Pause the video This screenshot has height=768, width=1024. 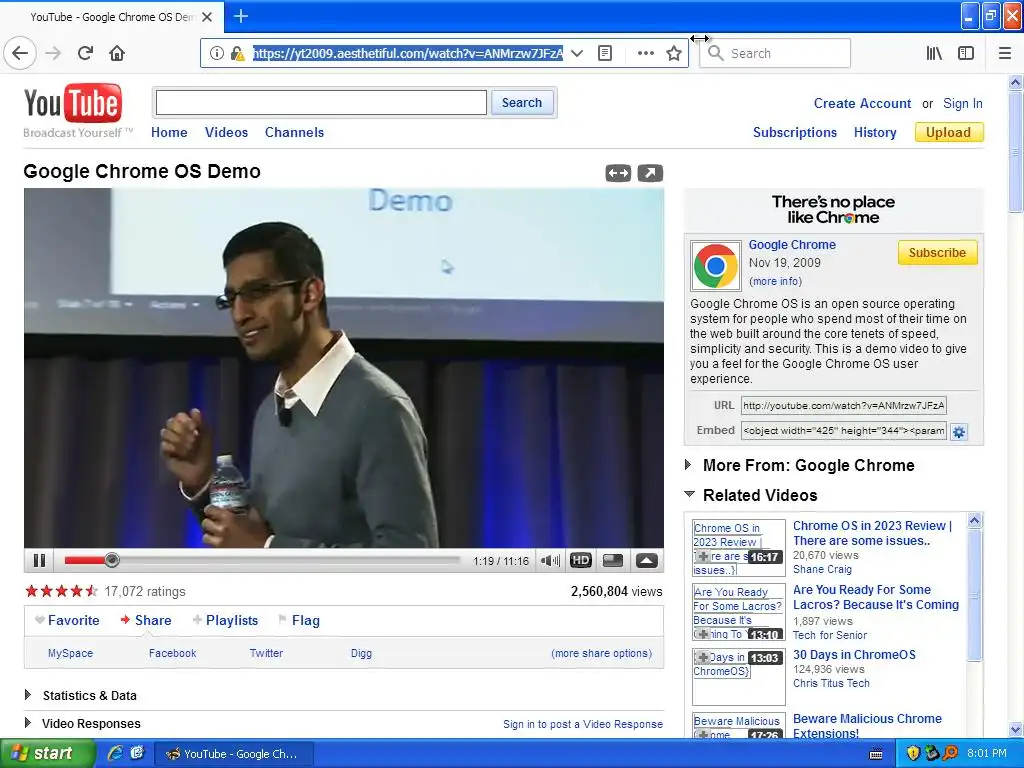coord(39,560)
